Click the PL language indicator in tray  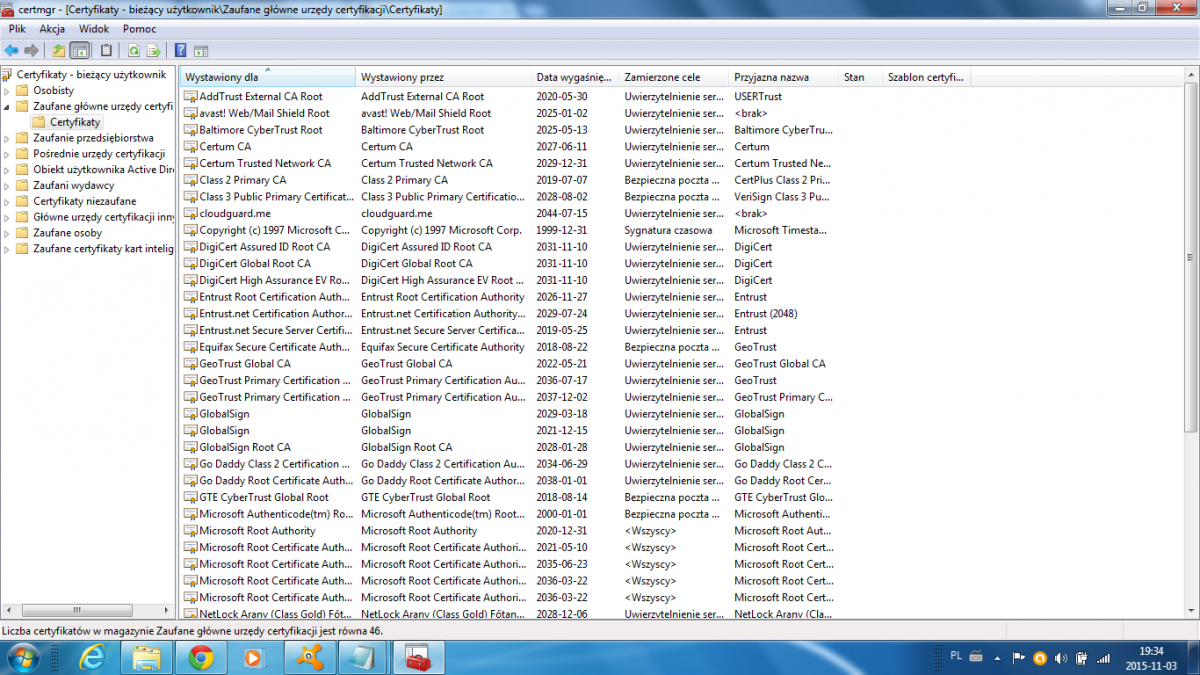click(956, 656)
